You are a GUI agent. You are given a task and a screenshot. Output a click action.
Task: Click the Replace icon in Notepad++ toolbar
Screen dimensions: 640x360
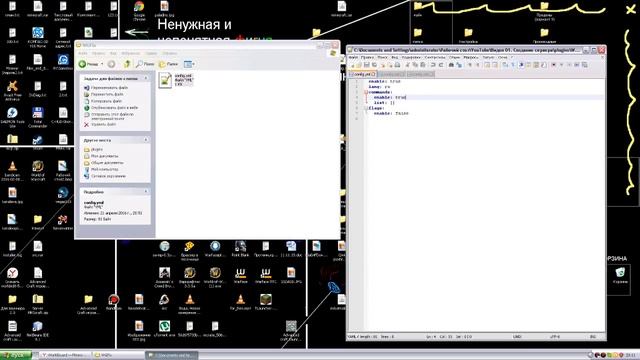pyautogui.click(x=459, y=65)
